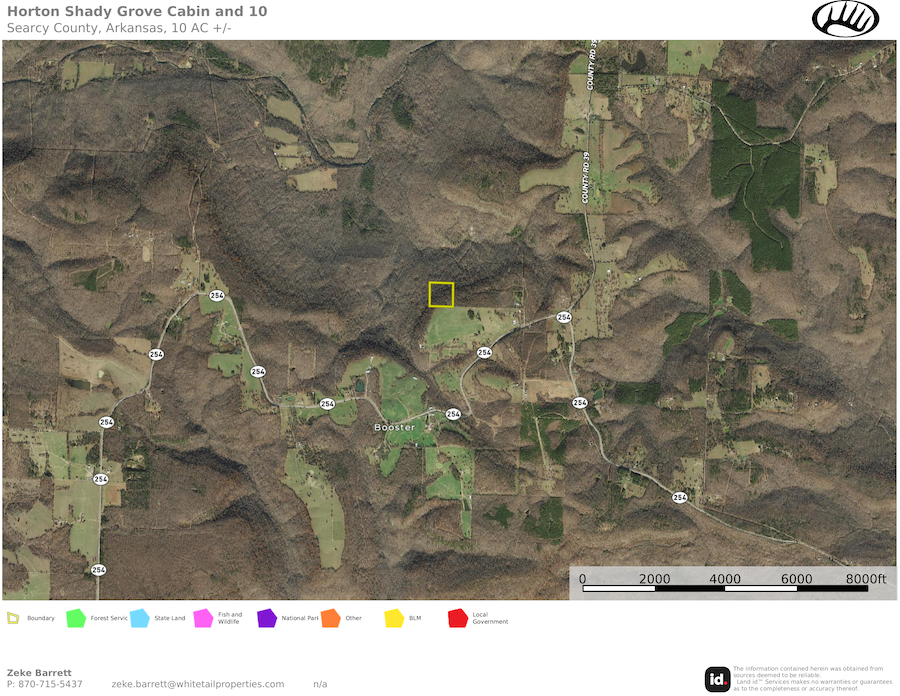Screen dimensions: 900x696
Task: Click the yellow Boundary legend icon
Action: tap(14, 618)
